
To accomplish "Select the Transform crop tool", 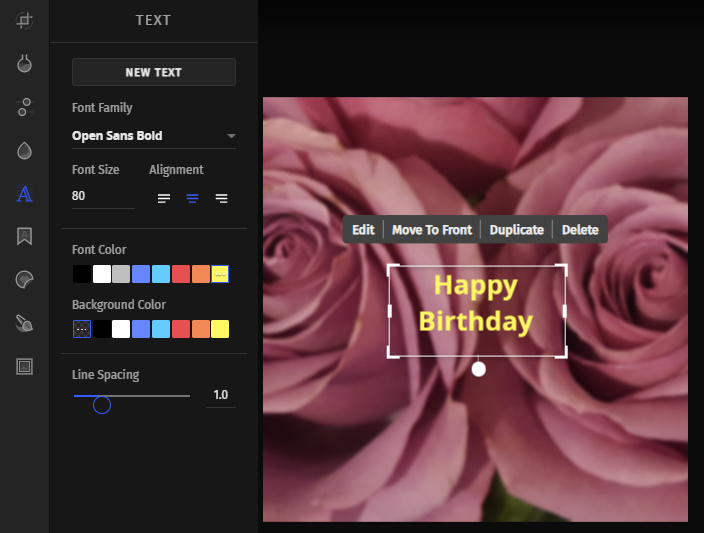I will coord(24,20).
